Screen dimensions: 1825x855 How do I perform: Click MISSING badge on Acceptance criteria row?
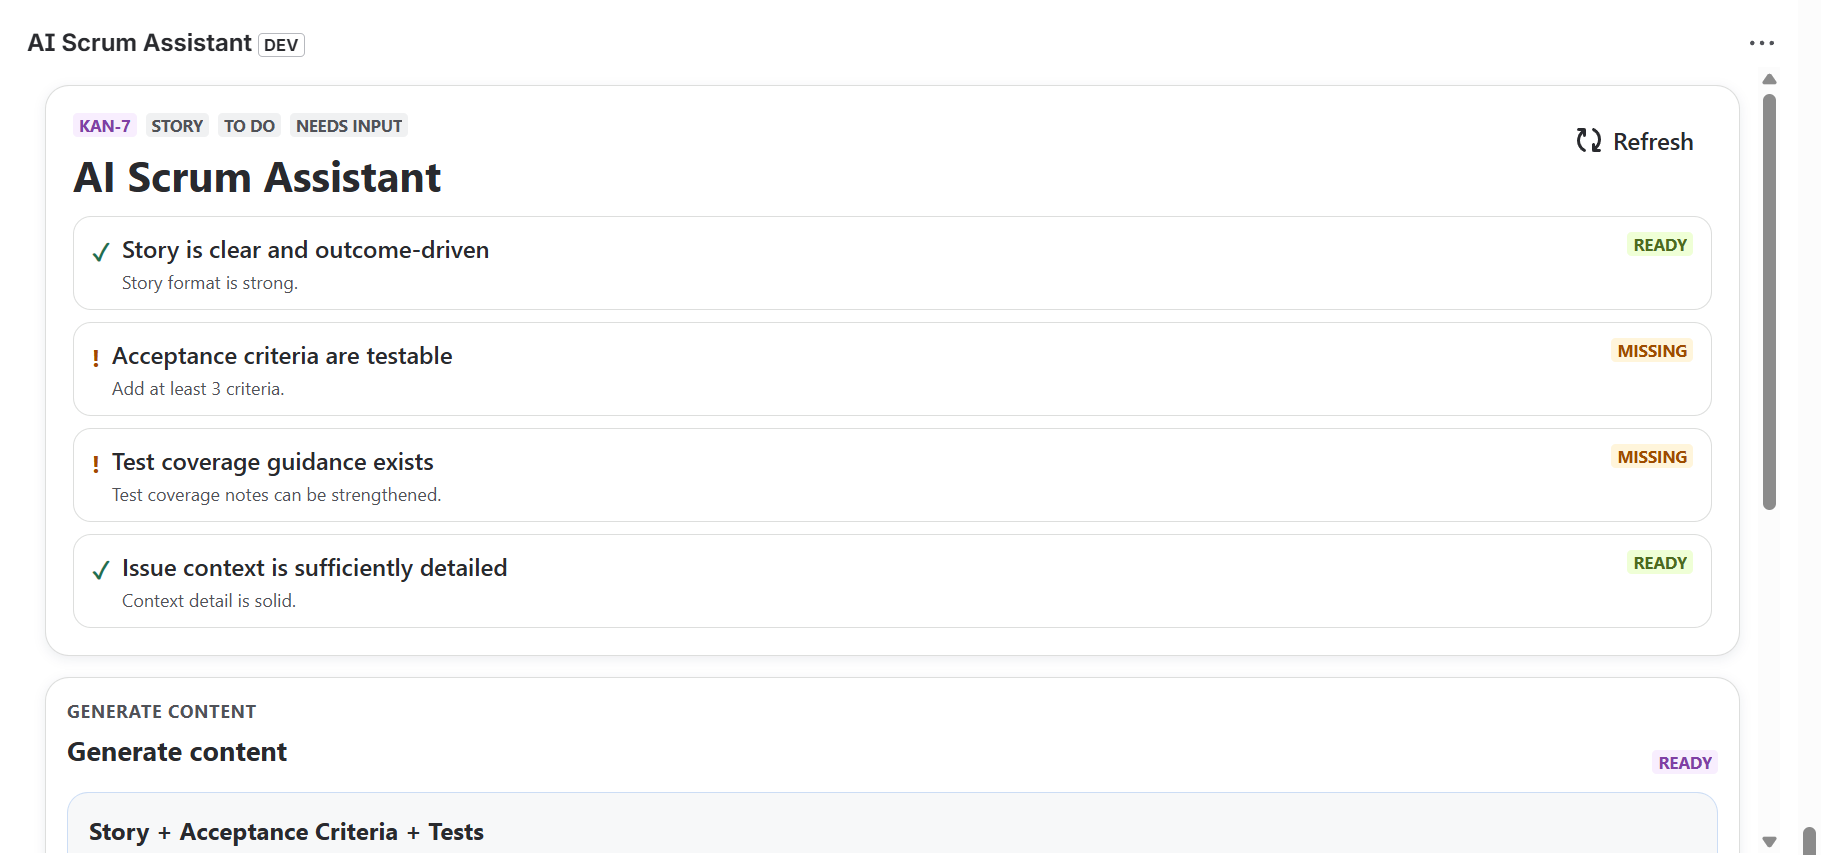(x=1651, y=351)
